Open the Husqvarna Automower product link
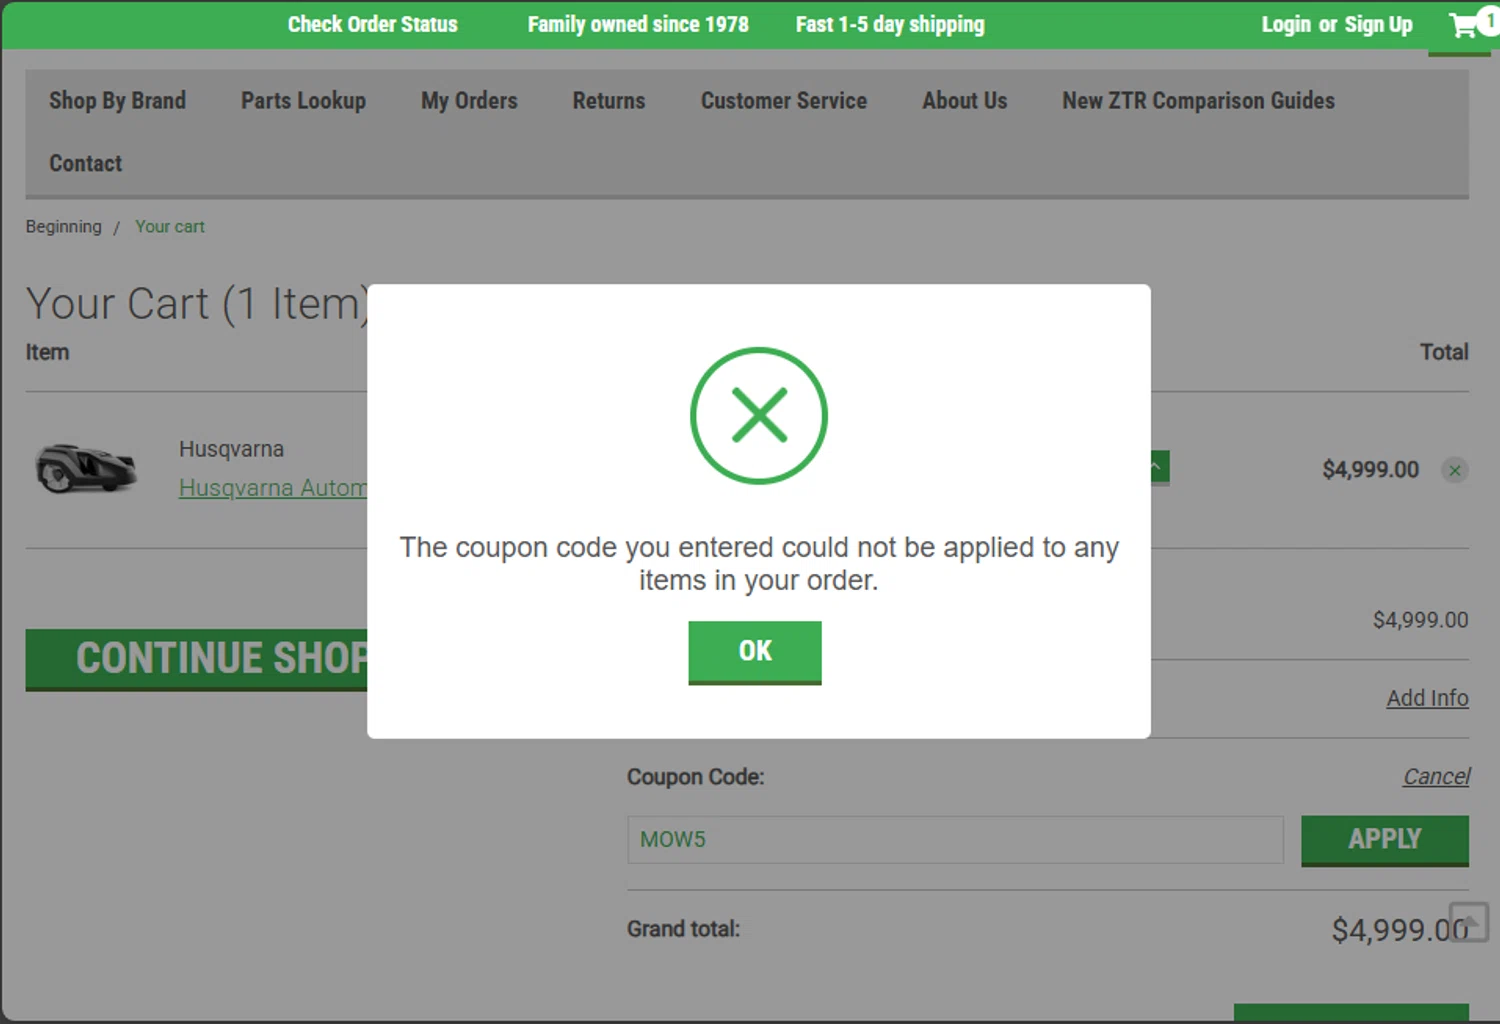The image size is (1500, 1024). (x=272, y=488)
